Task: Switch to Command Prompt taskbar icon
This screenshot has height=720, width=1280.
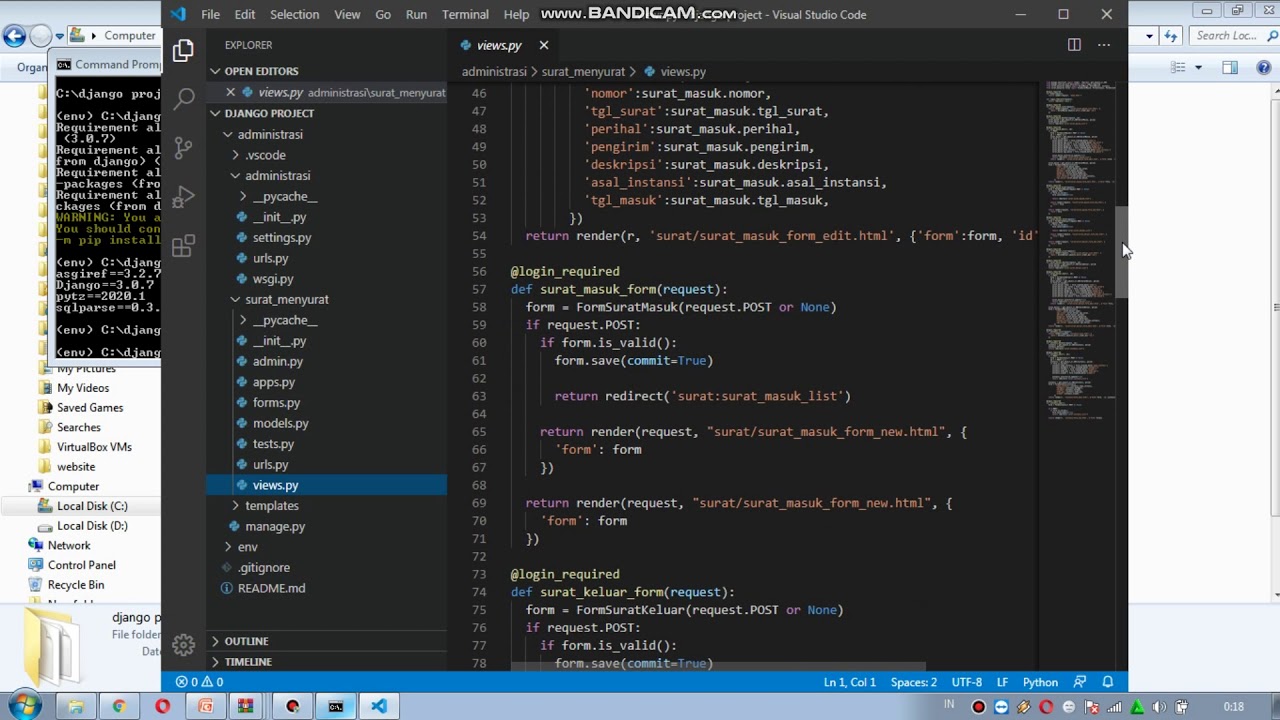Action: tap(335, 706)
